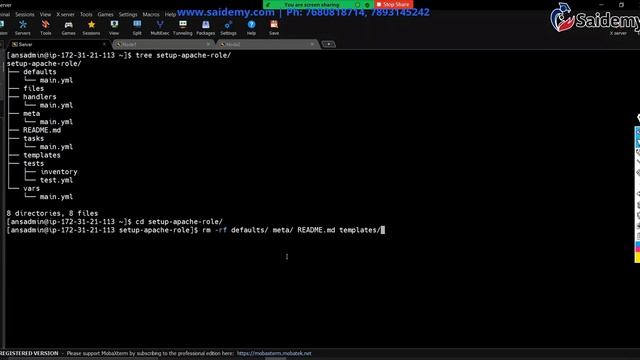
Task: Click the 'You are screen sharing' indicator
Action: pyautogui.click(x=312, y=4)
